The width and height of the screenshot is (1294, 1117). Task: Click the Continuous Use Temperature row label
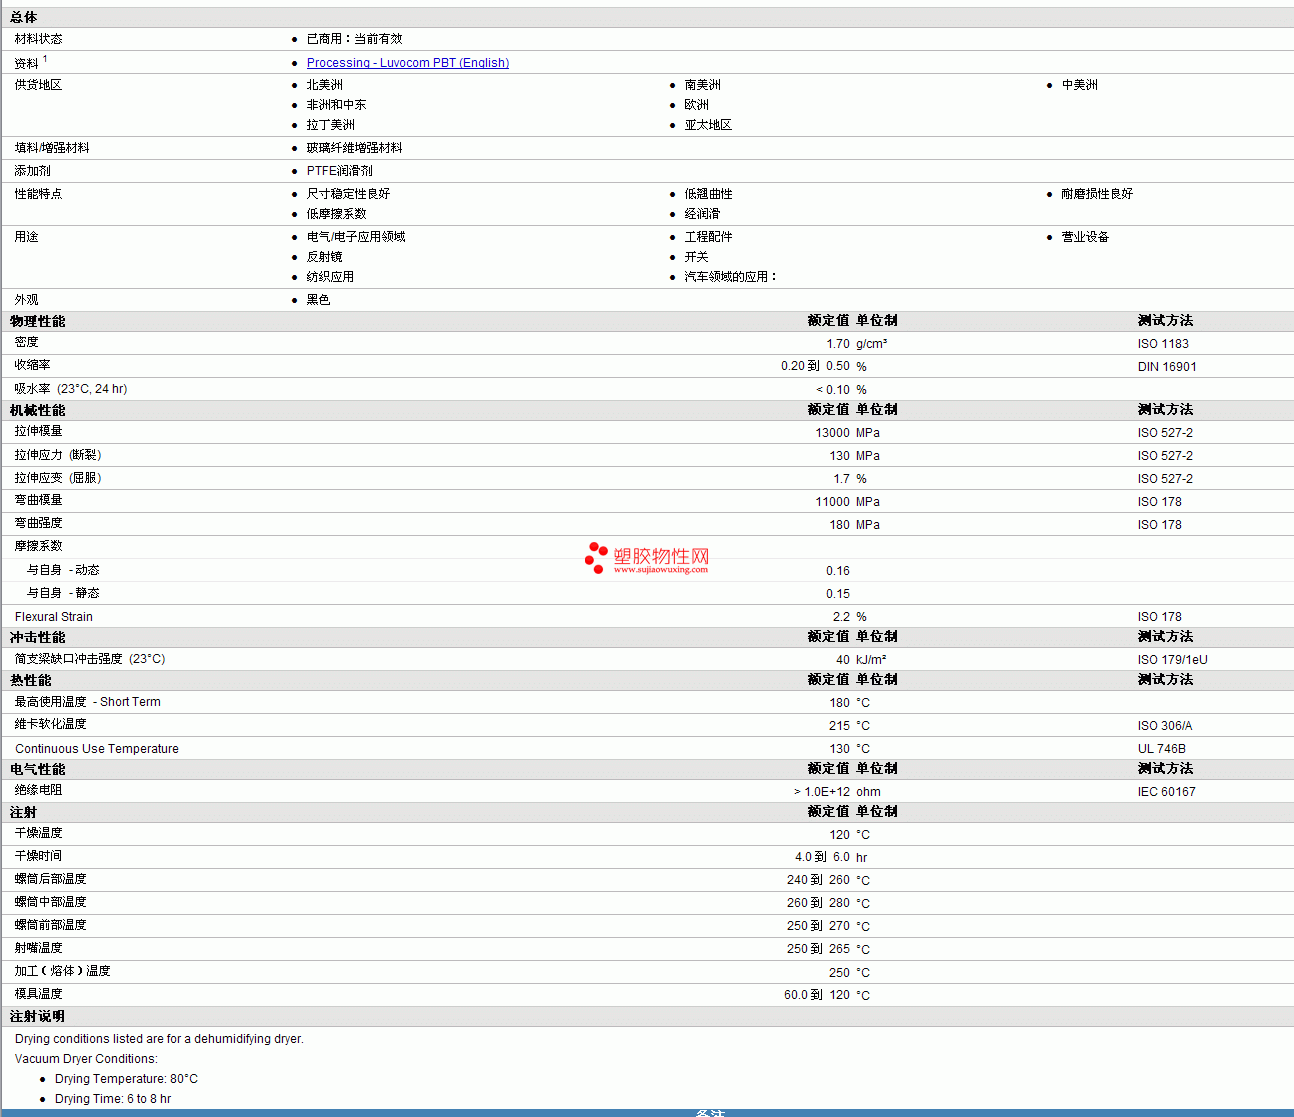click(97, 749)
